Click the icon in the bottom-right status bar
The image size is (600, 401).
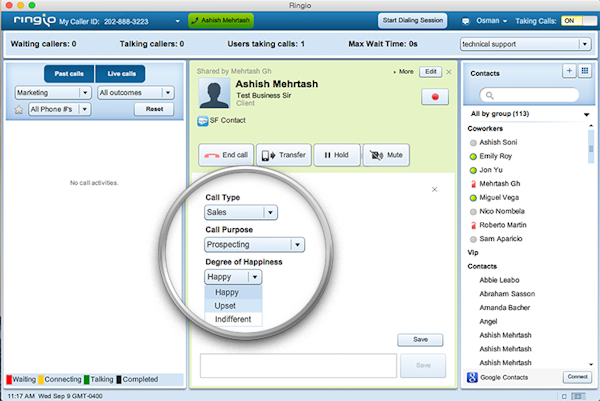[x=578, y=396]
